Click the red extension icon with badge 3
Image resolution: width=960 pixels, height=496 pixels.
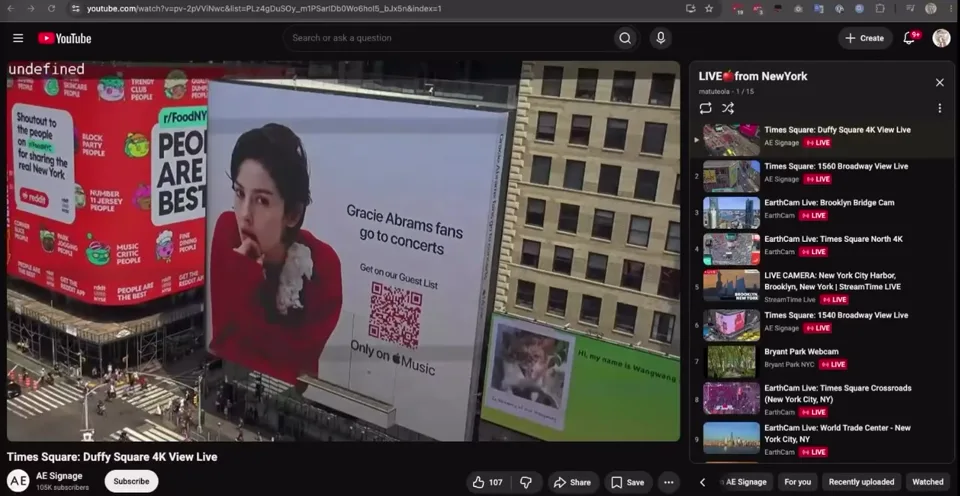click(x=758, y=9)
